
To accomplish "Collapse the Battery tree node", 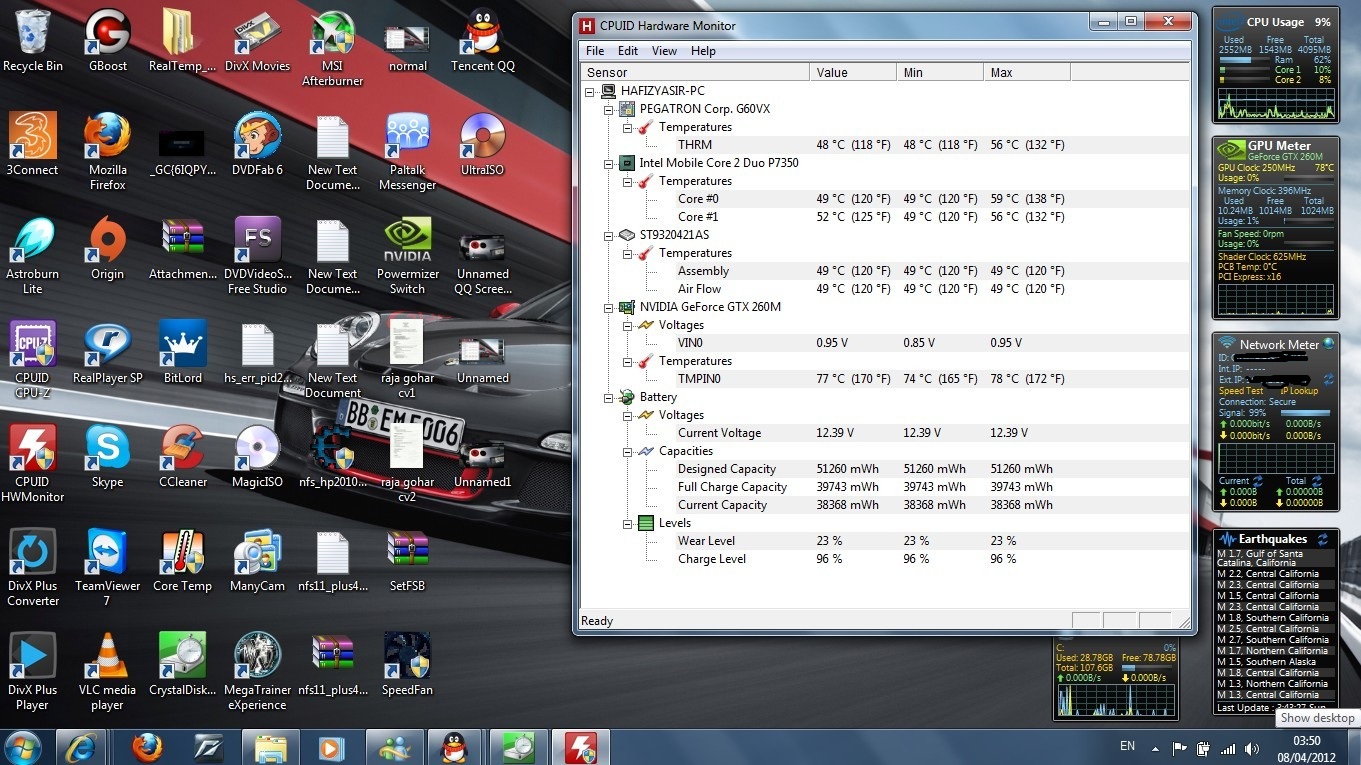I will pyautogui.click(x=609, y=397).
